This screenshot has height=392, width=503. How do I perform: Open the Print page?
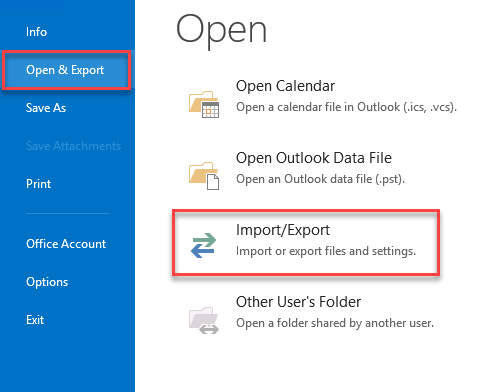(39, 184)
